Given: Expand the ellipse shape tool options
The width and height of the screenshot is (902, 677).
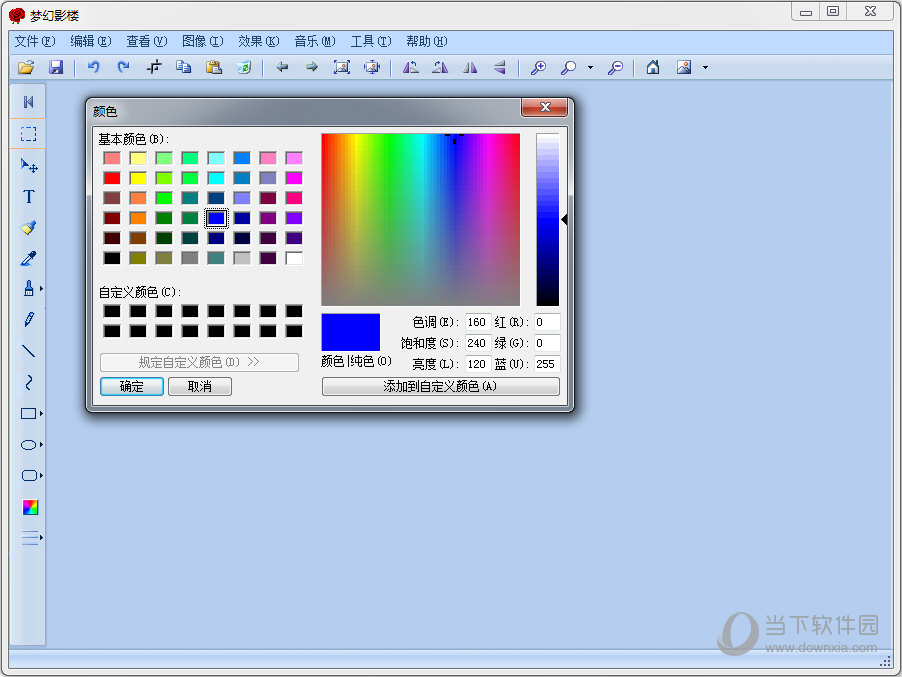Looking at the screenshot, I should click(x=41, y=445).
